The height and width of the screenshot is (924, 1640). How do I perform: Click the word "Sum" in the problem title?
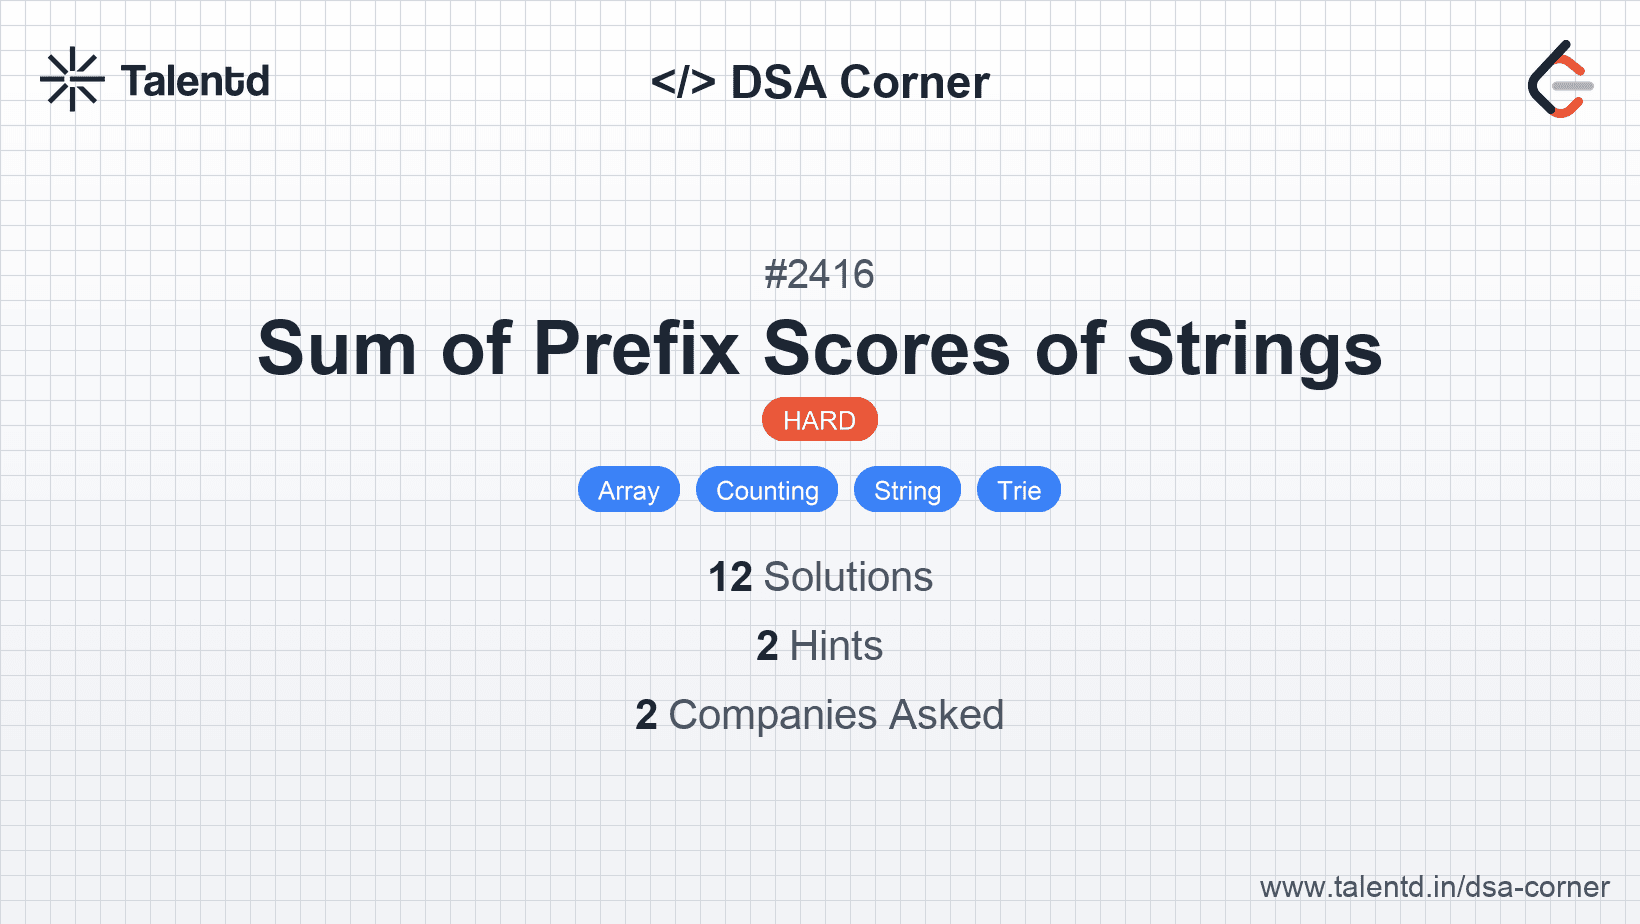336,349
